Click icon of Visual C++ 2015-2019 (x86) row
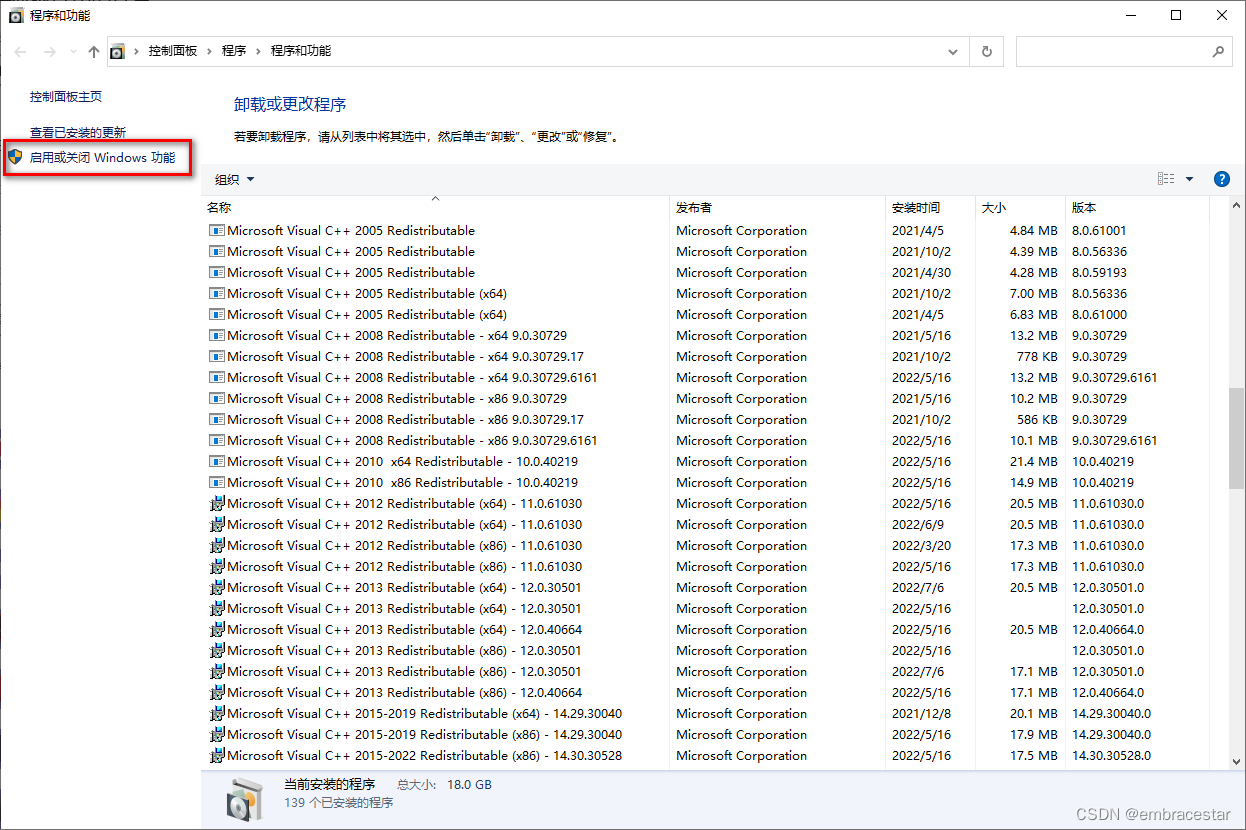 point(217,734)
